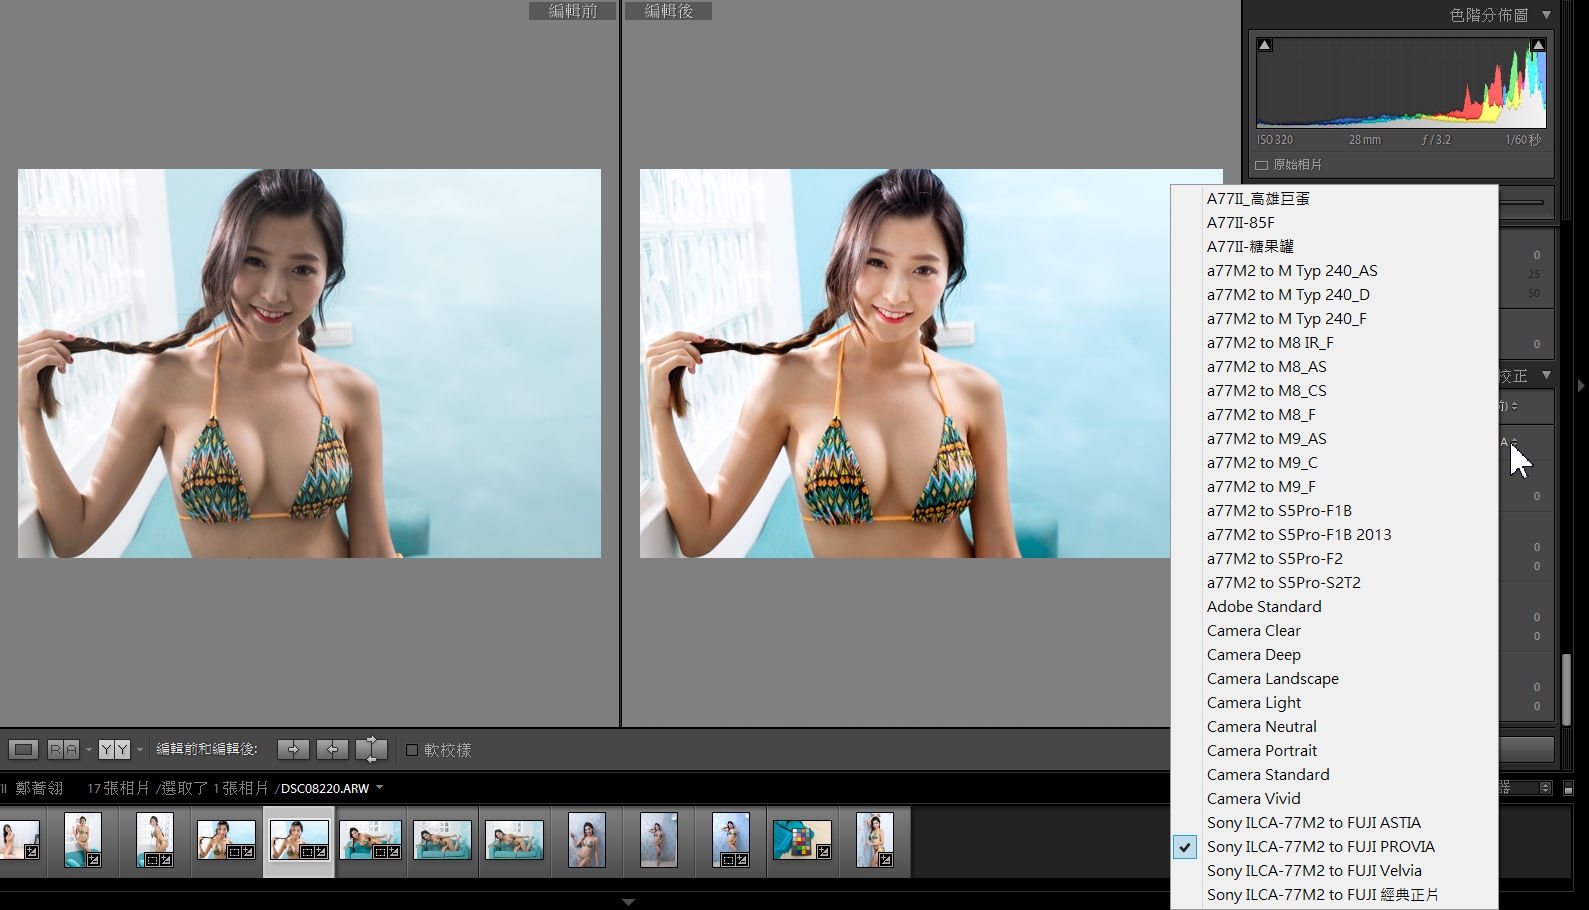Viewport: 1589px width, 910px height.
Task: Open dropdown arrow beside Y|Y view button
Action: coord(140,749)
